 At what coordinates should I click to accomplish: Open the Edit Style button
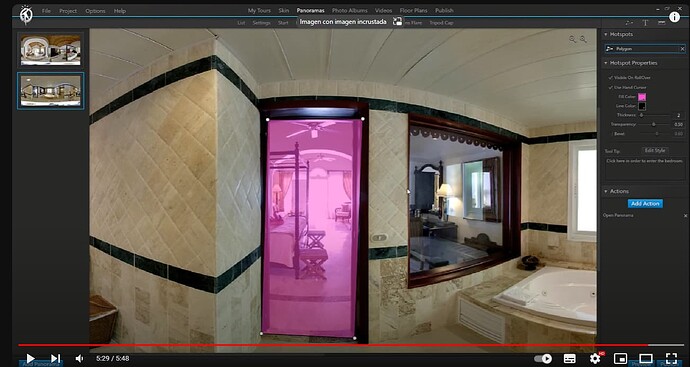655,150
